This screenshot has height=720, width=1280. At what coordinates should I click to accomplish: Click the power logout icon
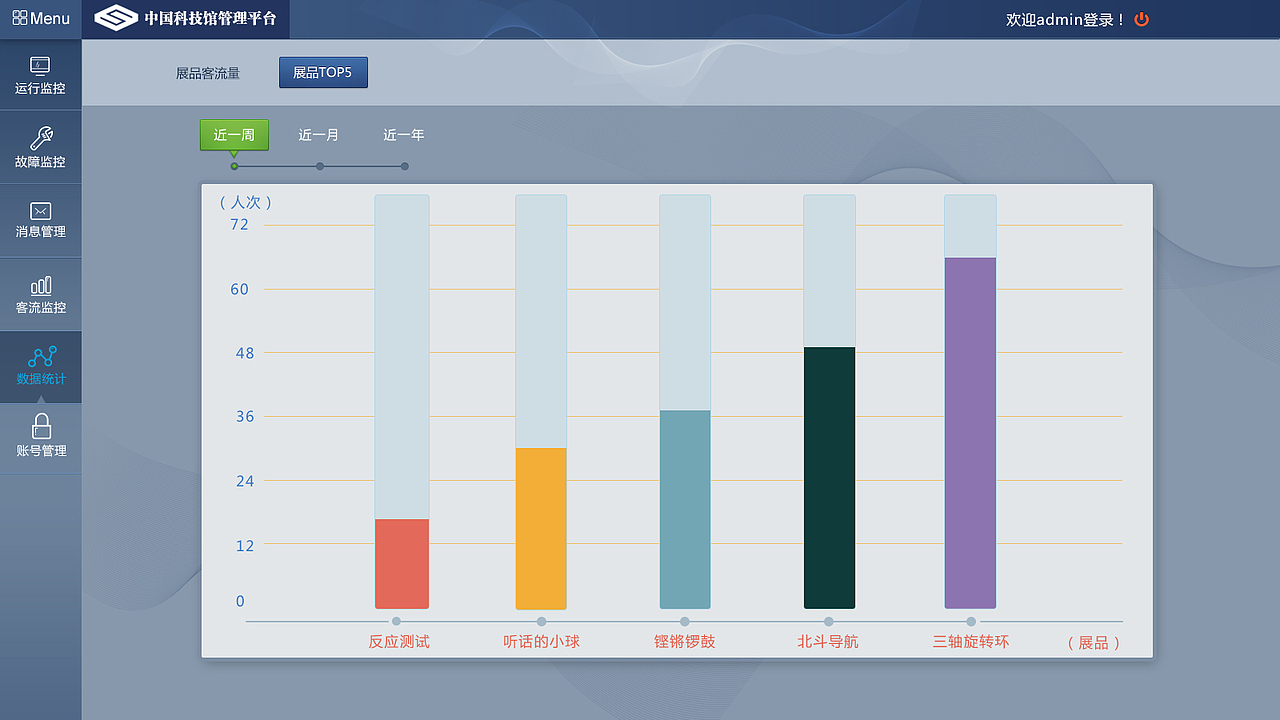pos(1142,19)
